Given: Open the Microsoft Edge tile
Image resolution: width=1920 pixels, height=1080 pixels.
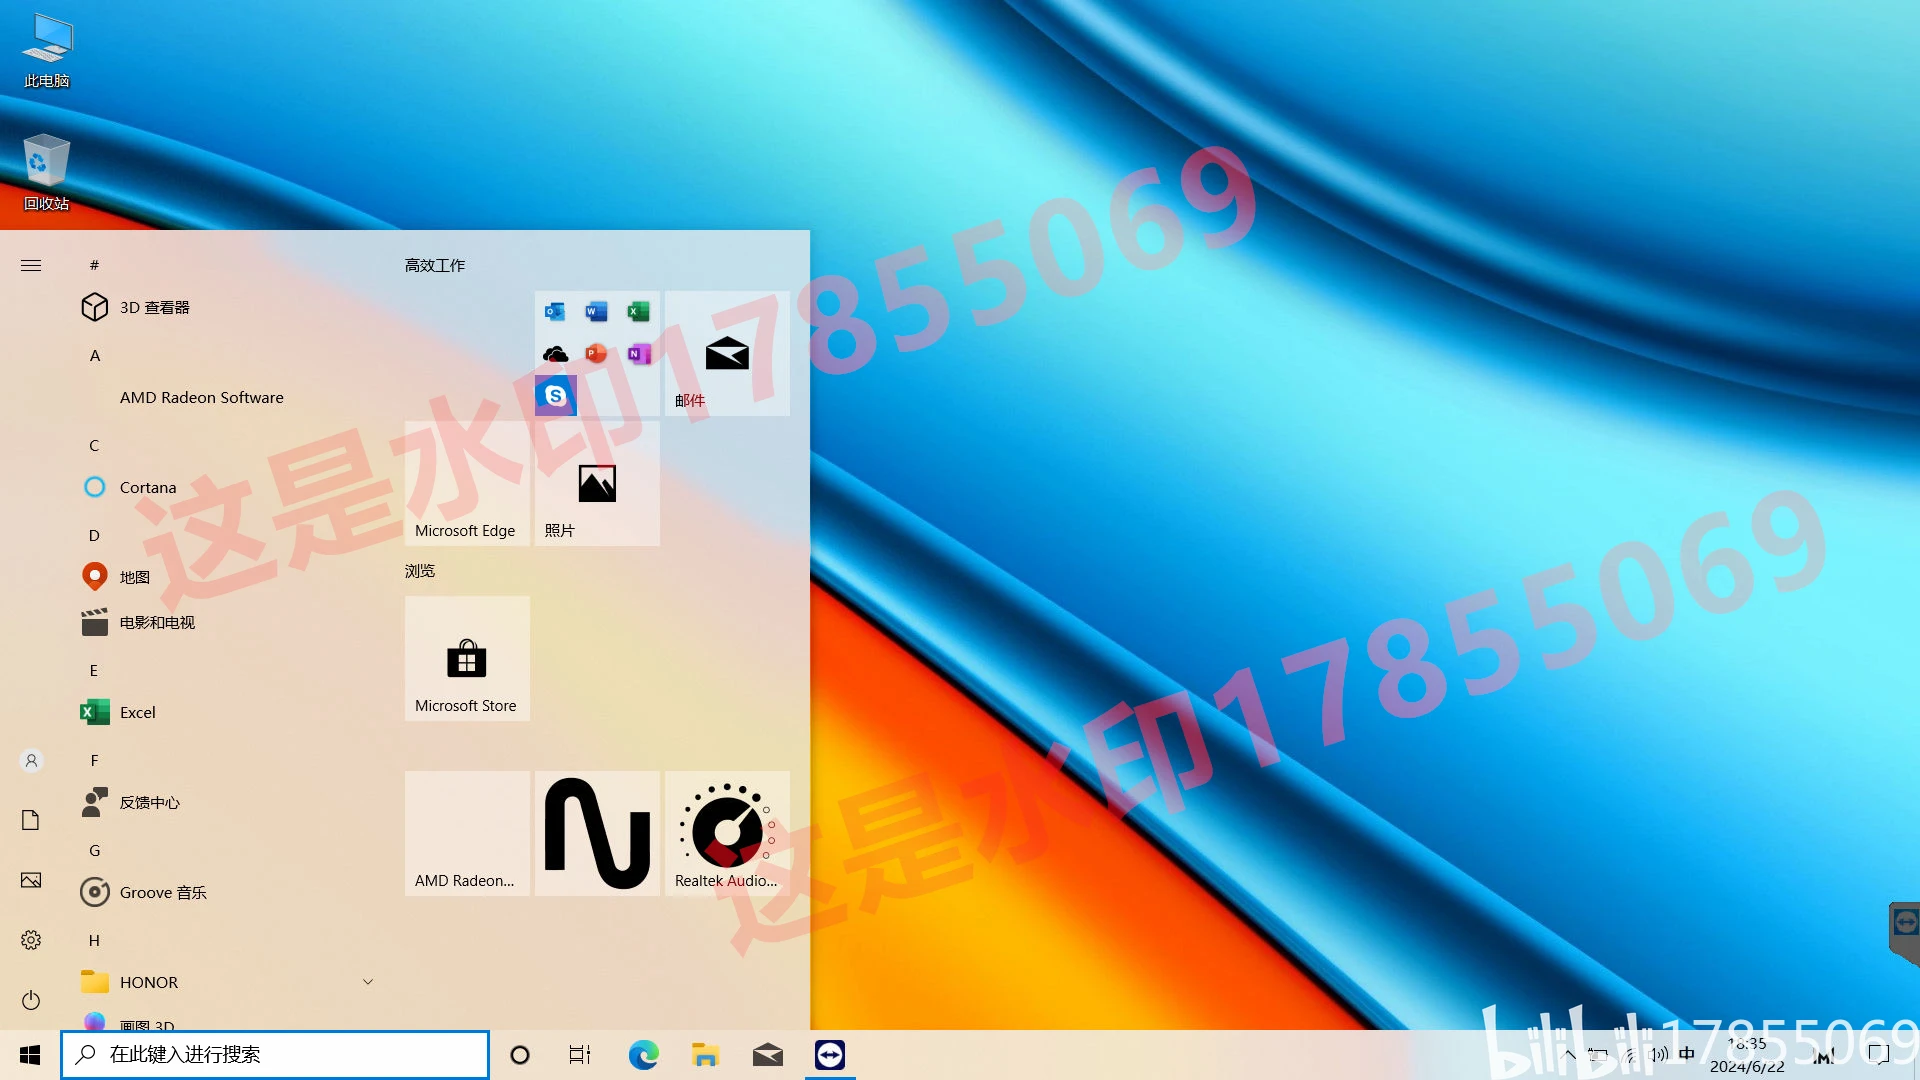Looking at the screenshot, I should [x=467, y=483].
